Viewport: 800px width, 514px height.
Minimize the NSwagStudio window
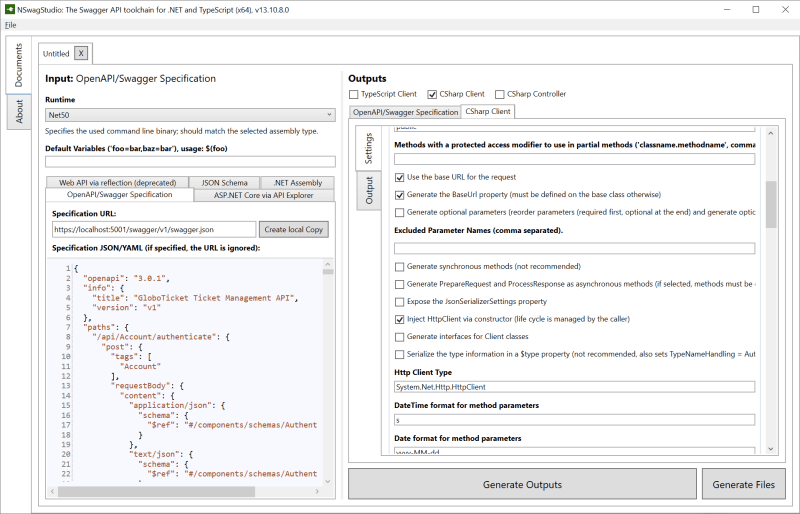[727, 10]
